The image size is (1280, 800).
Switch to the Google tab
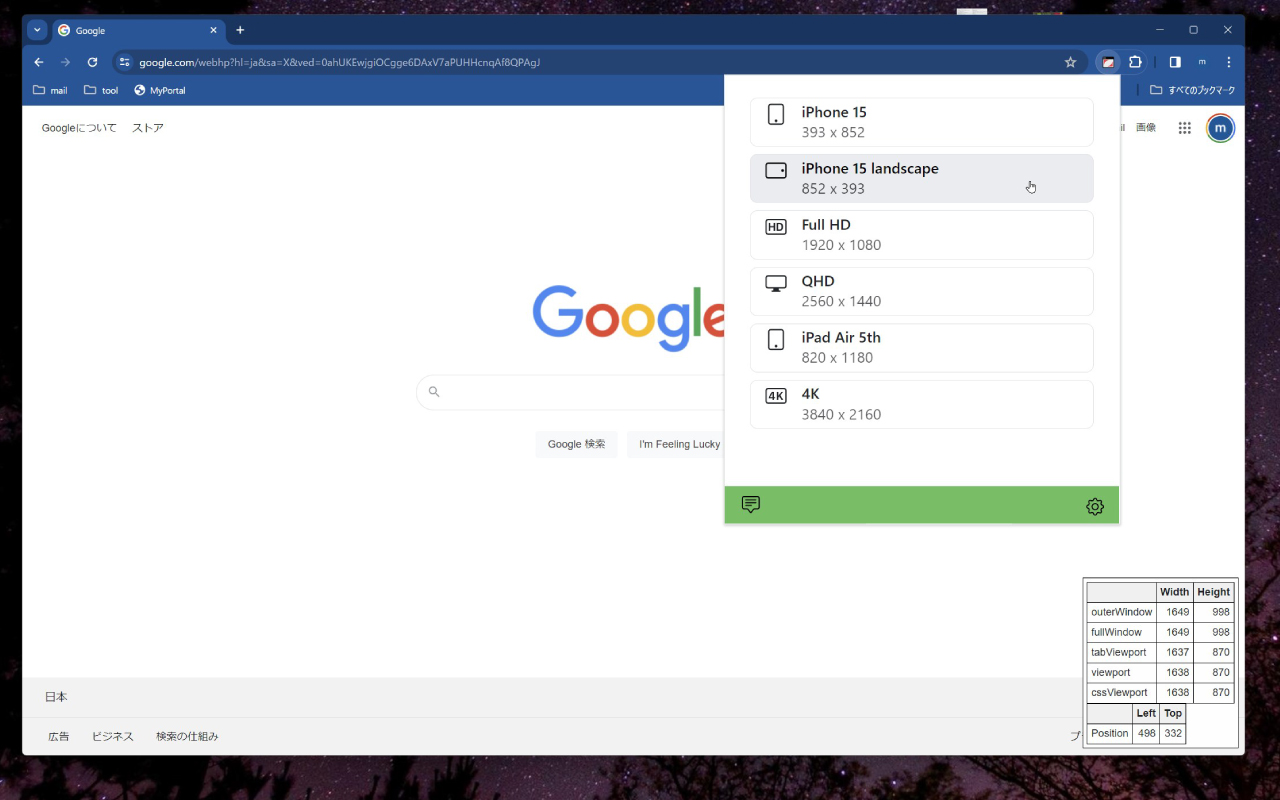pos(138,30)
